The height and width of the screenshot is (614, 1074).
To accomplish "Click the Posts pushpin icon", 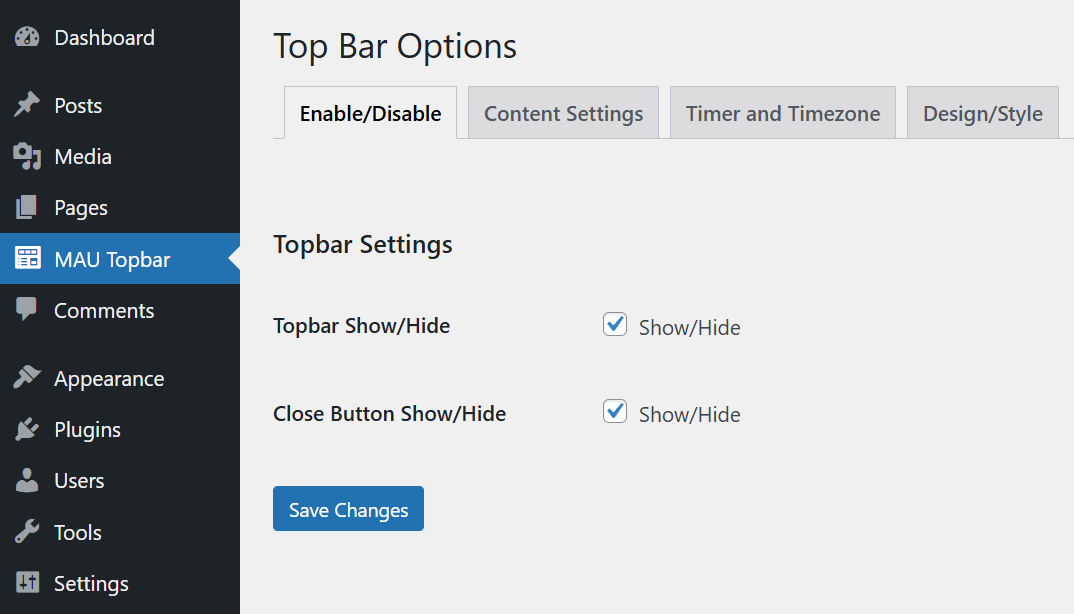I will pos(27,105).
